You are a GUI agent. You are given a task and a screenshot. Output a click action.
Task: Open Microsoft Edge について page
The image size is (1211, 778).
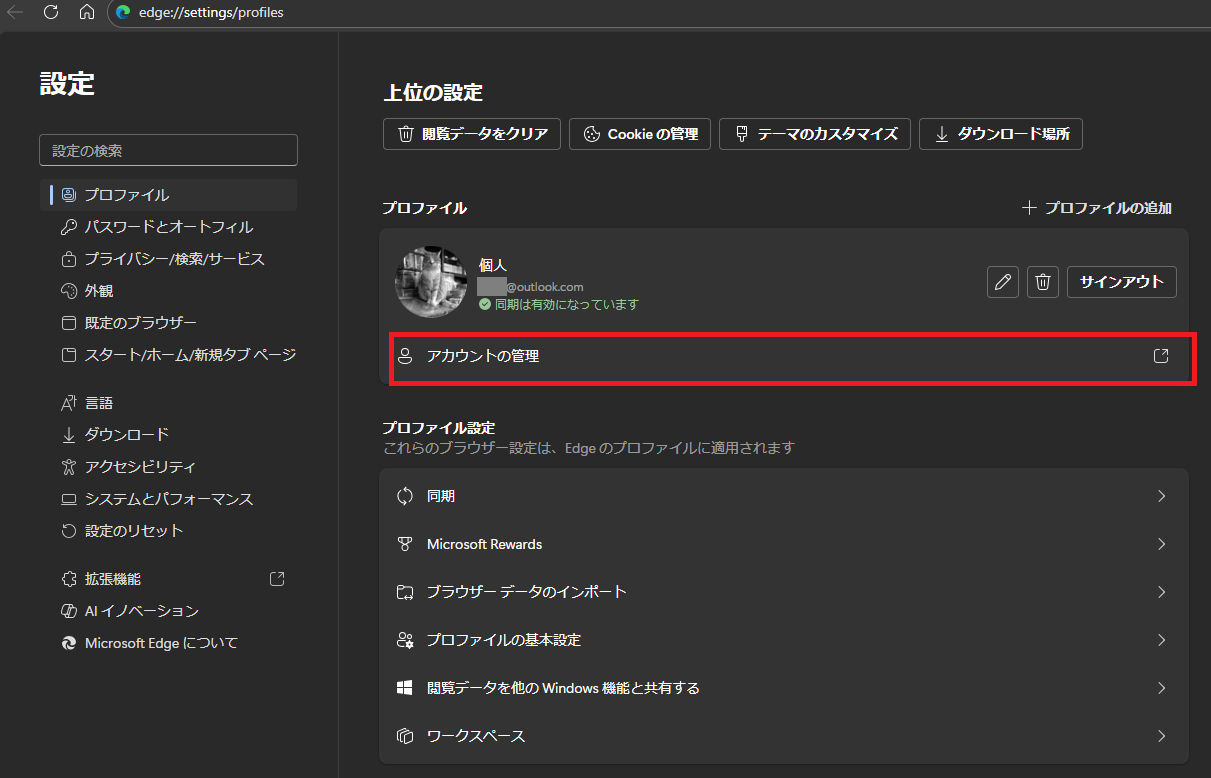pyautogui.click(x=168, y=643)
